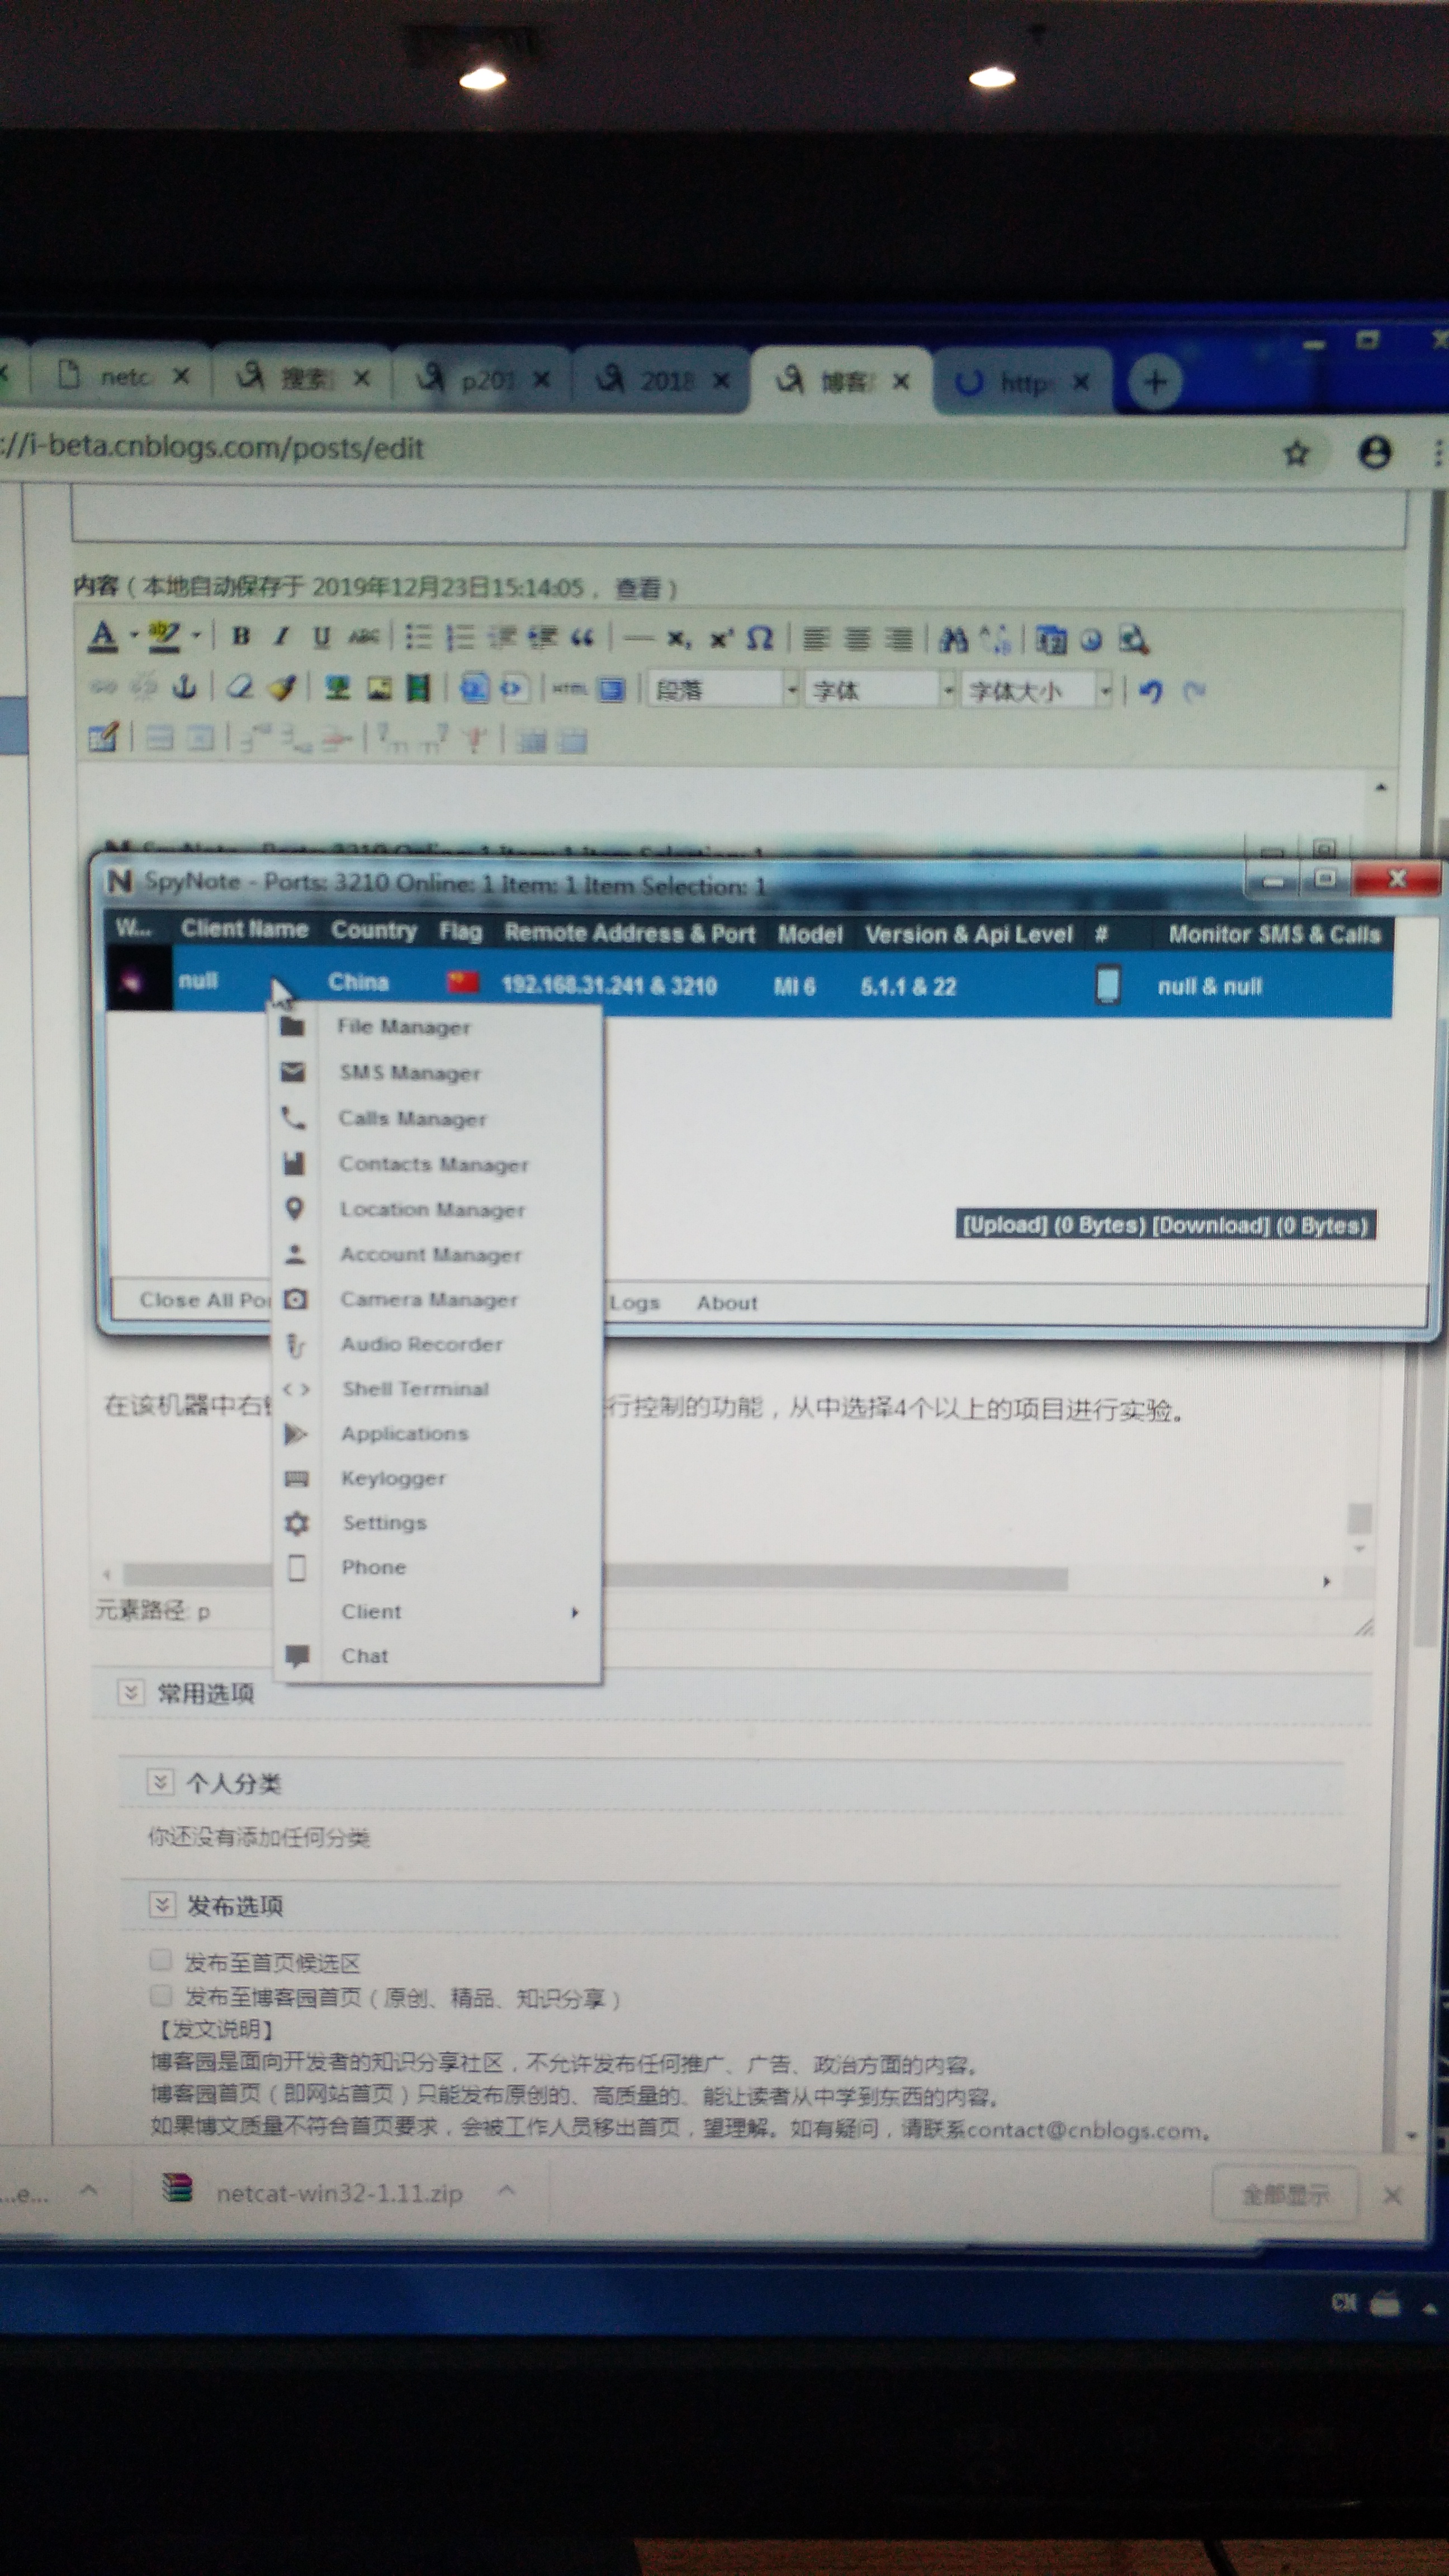Collapse the 个人分类 section
Viewport: 1449px width, 2576px height.
(x=160, y=1782)
